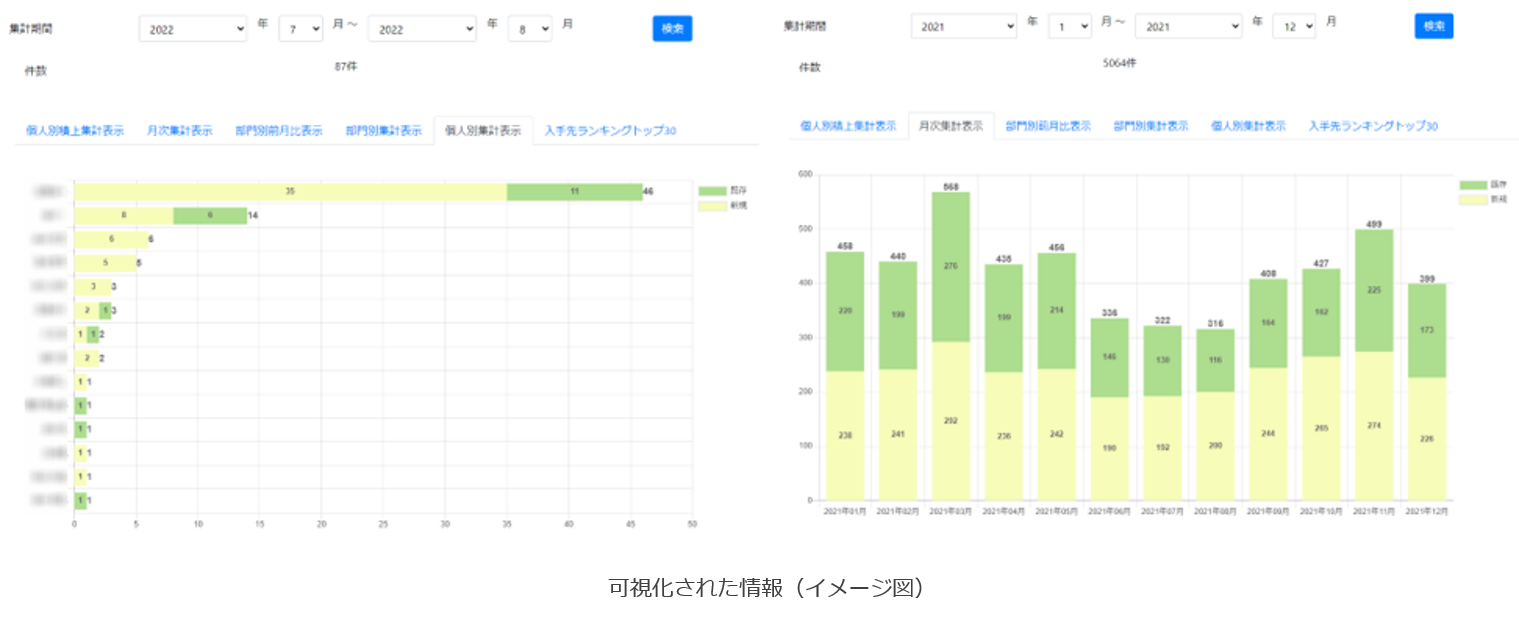Switch to 個人別積上集計表示 tab in right panel

[849, 126]
